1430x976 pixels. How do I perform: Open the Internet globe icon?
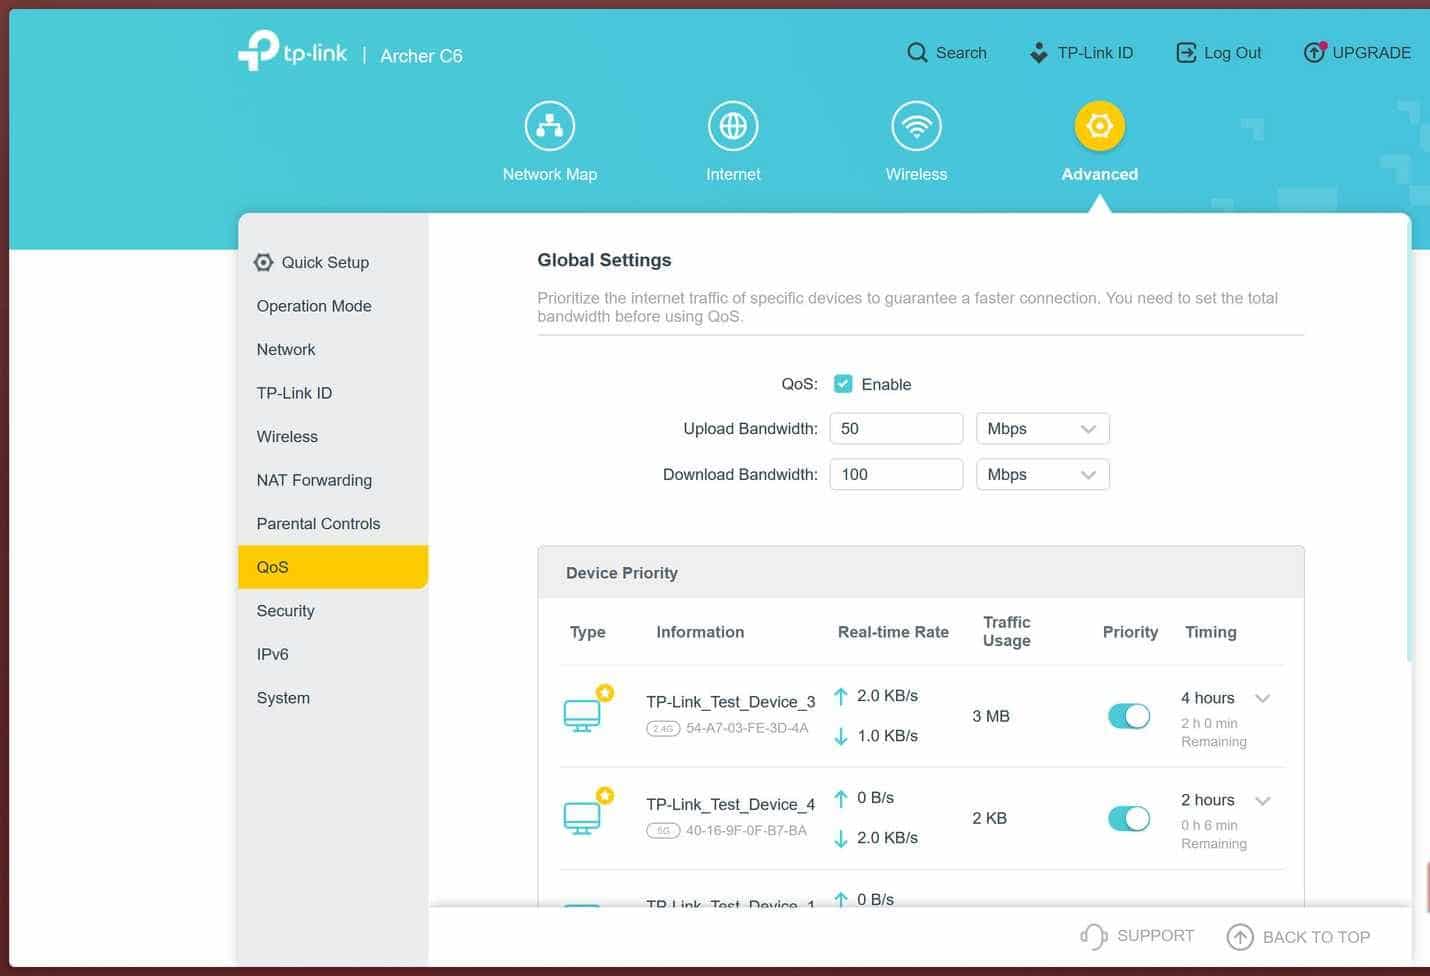733,126
